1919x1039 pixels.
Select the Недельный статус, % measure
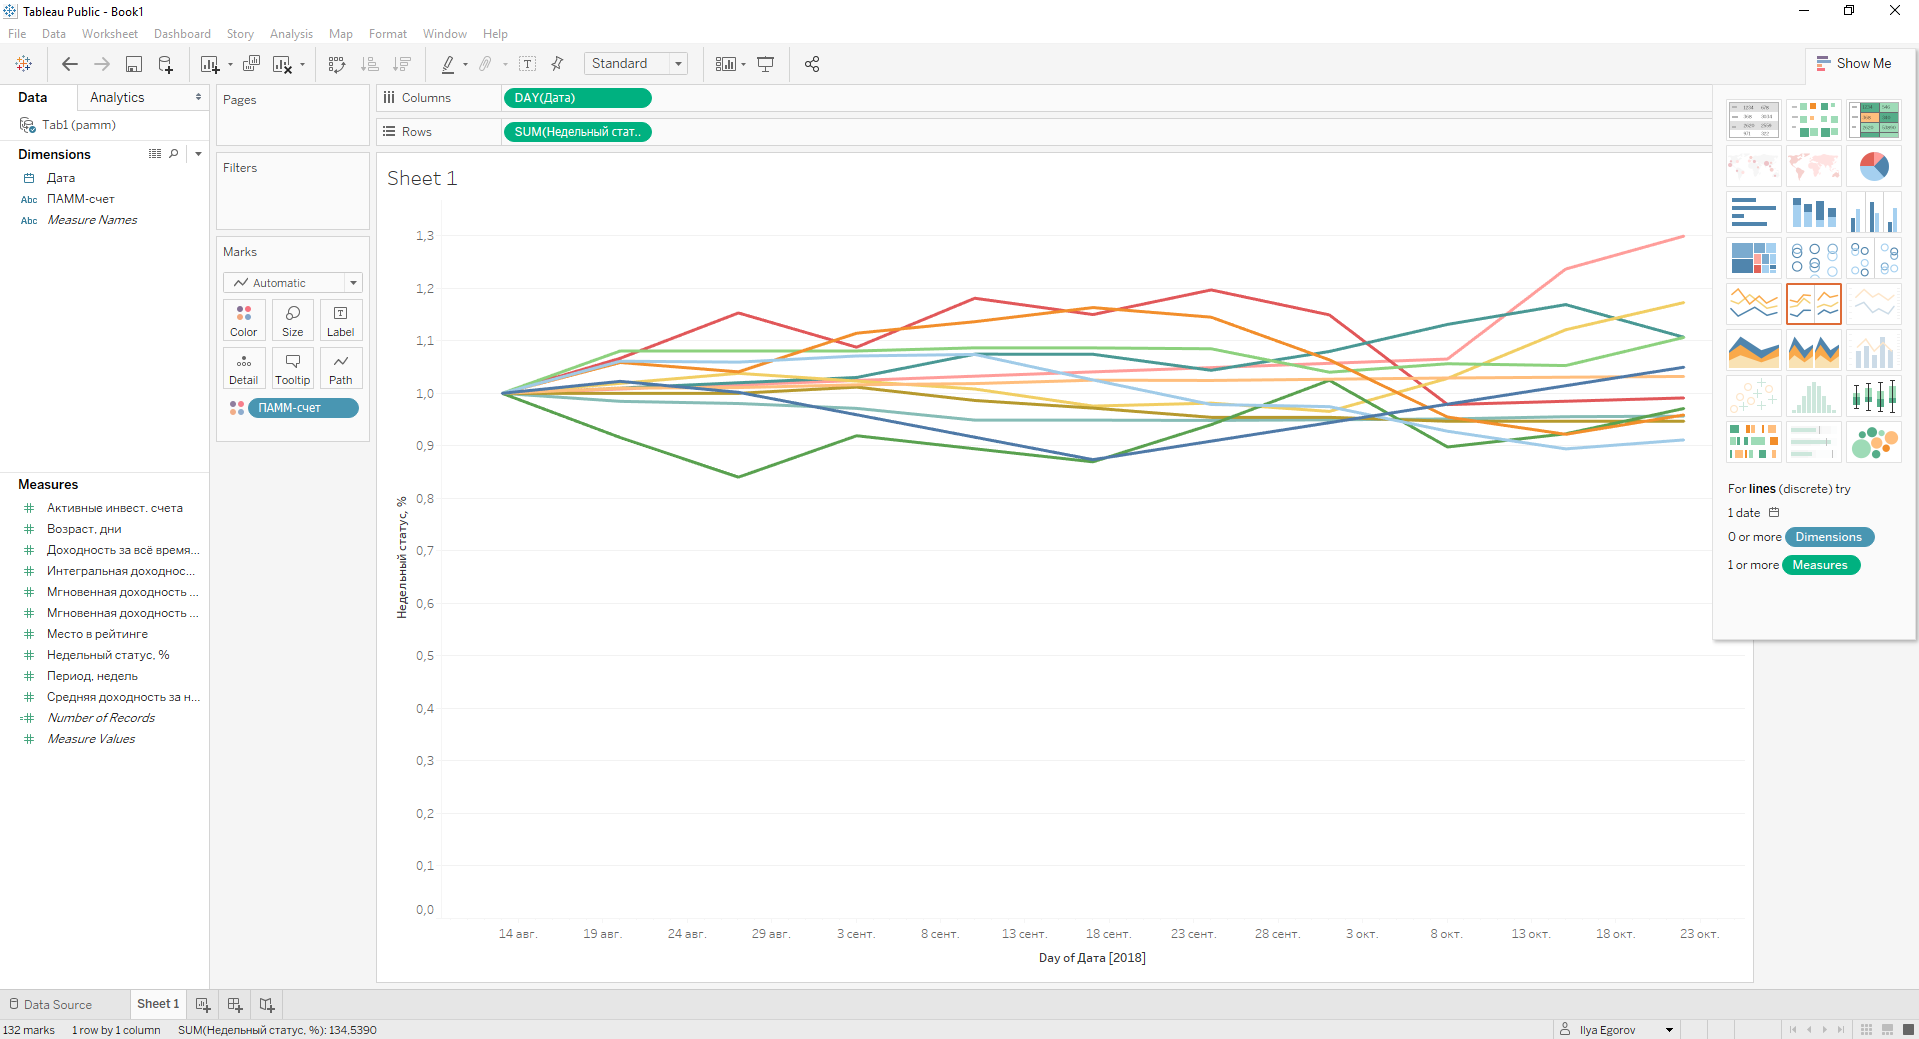(x=108, y=655)
